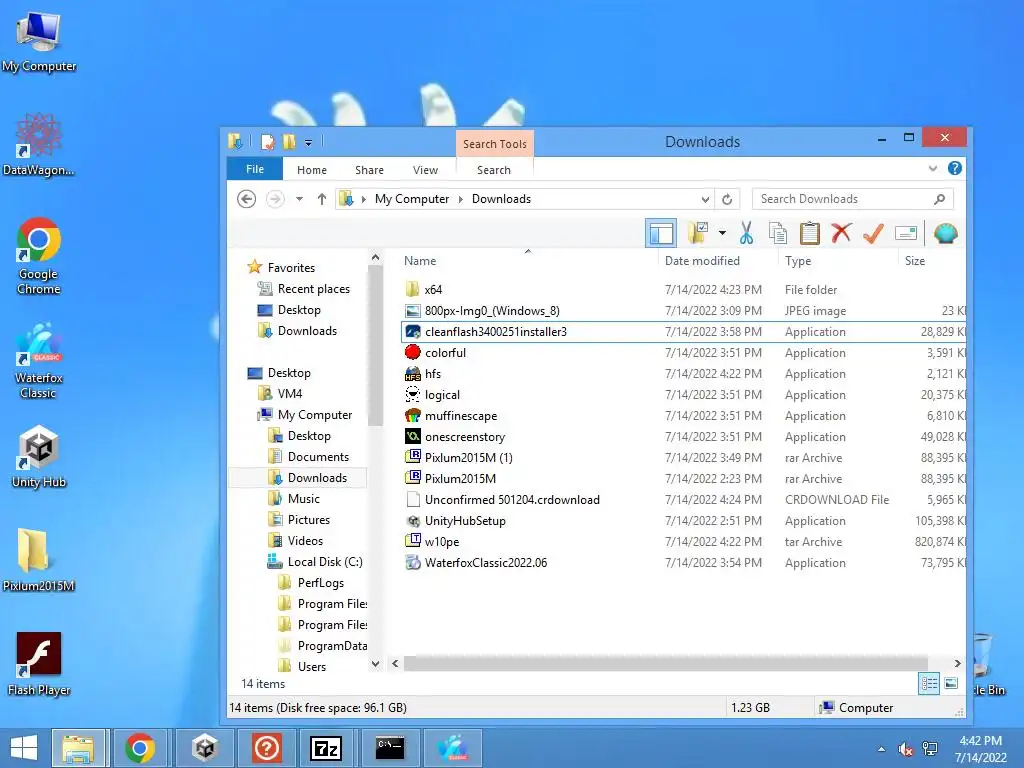Toggle the navigation pane toolbar button
This screenshot has width=1024, height=768.
click(x=661, y=233)
